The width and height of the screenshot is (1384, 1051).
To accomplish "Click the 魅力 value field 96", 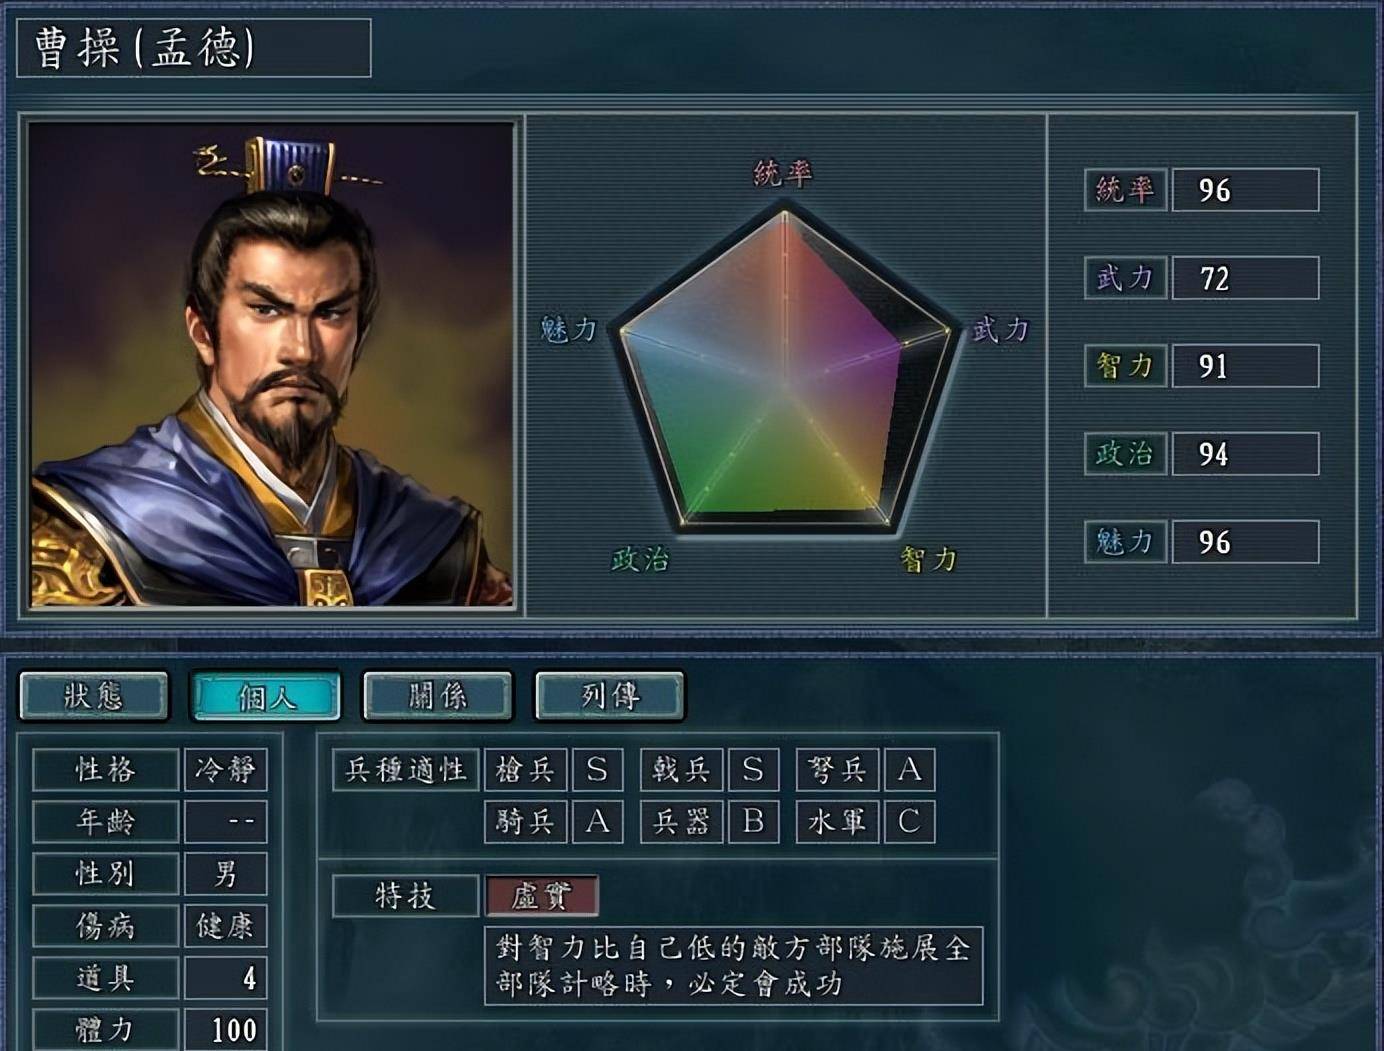I will click(1245, 542).
